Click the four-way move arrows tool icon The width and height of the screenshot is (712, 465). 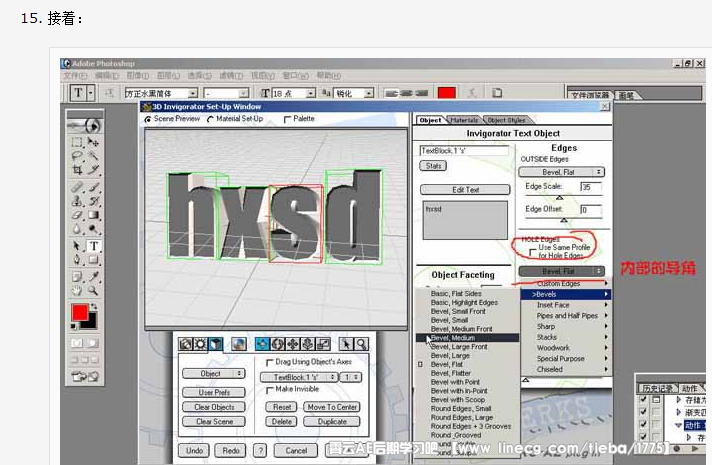293,344
